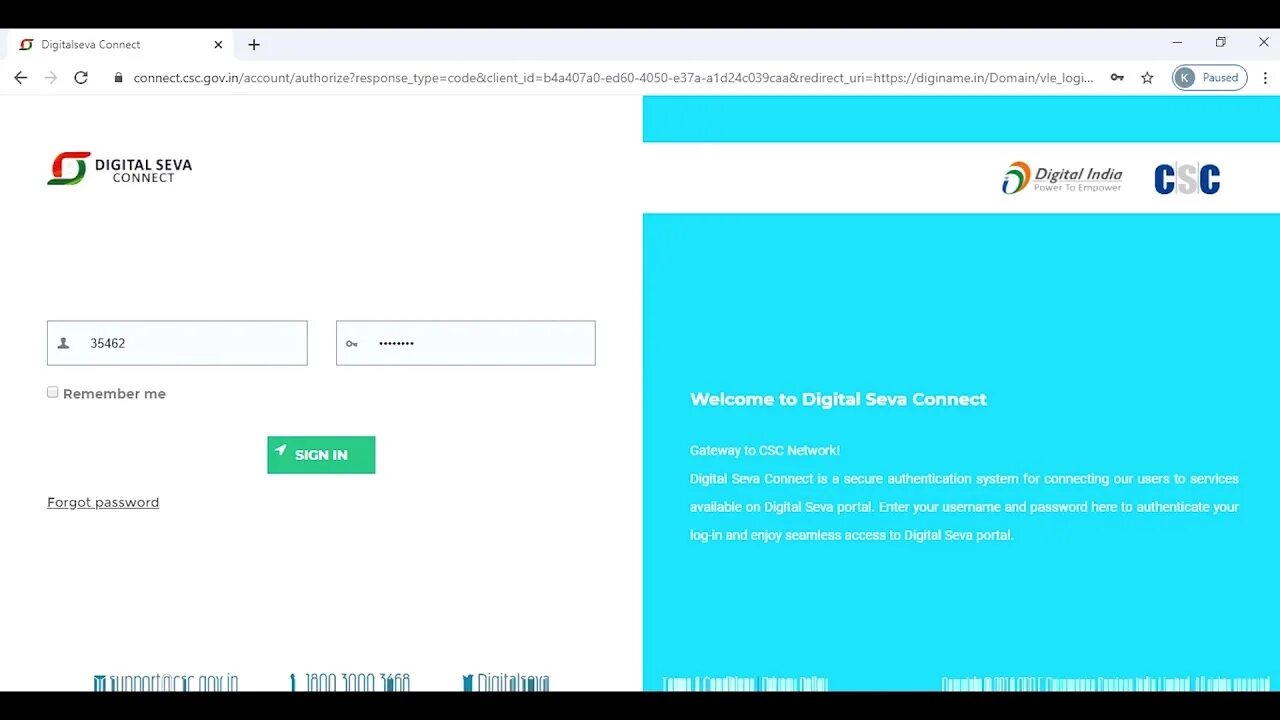Open the Digitalseva Twitter link in footer
This screenshot has width=1280, height=720.
coord(506,683)
